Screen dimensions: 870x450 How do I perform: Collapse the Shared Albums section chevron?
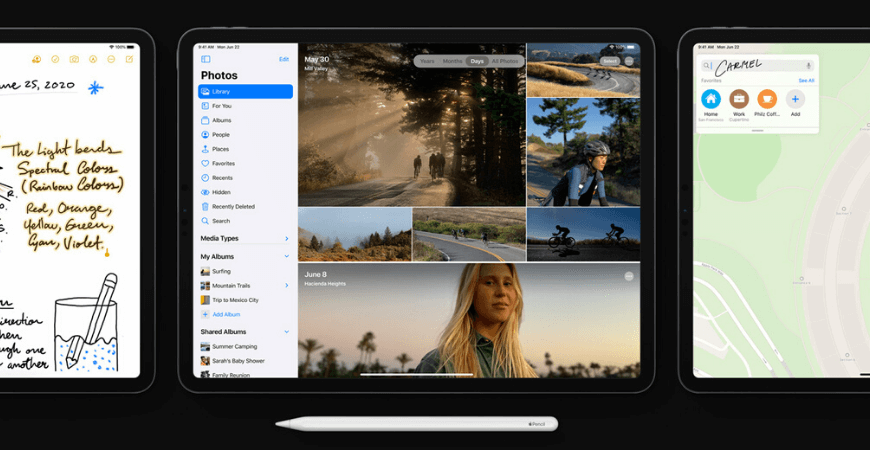point(287,332)
